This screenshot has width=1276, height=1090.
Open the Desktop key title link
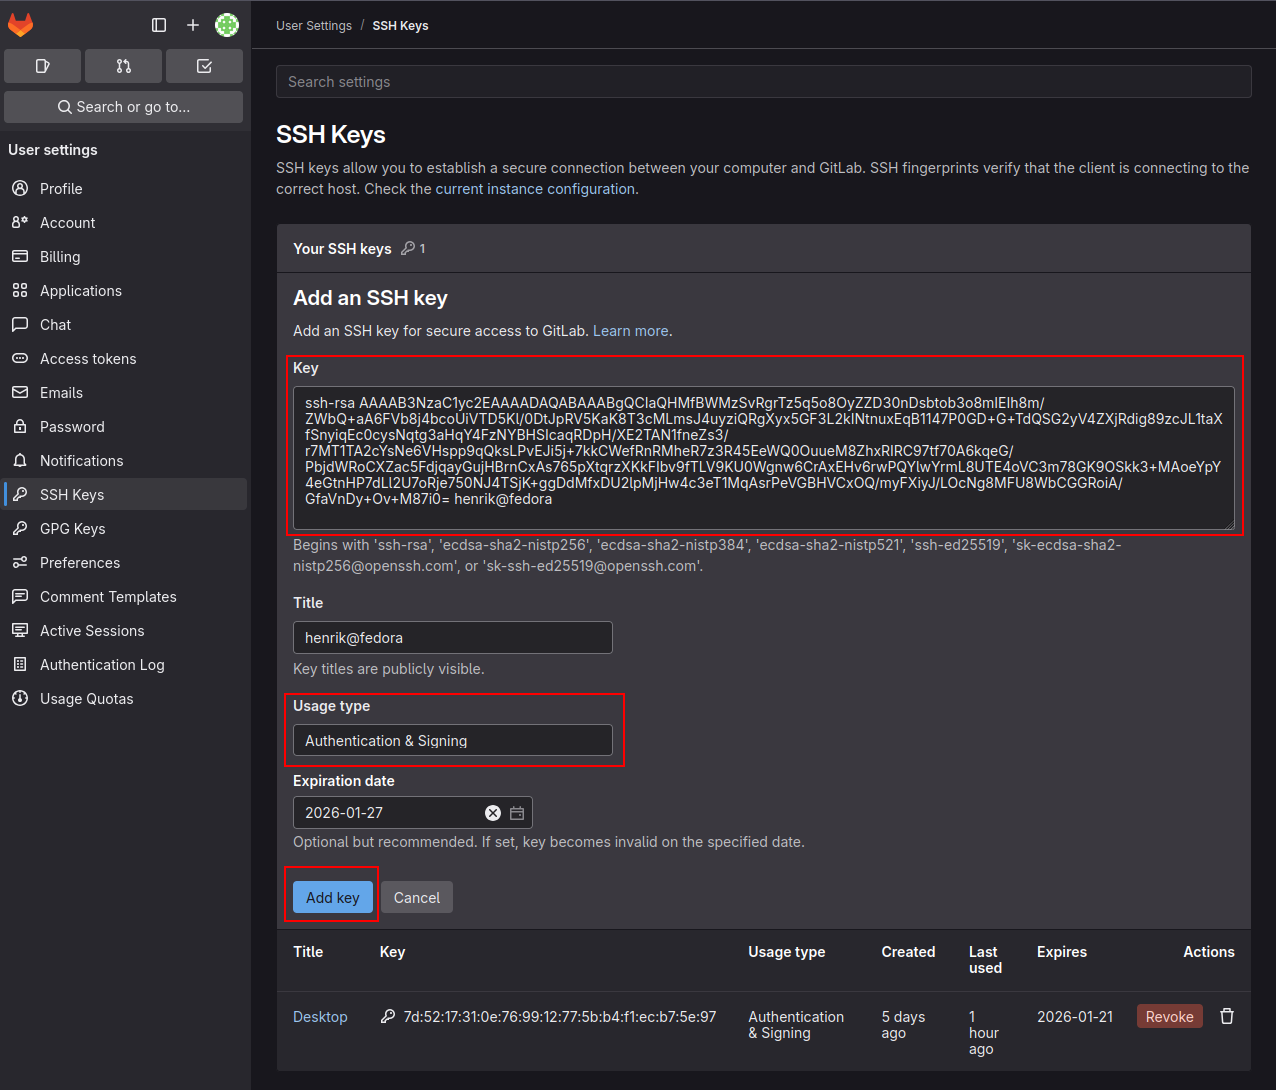(x=320, y=1016)
